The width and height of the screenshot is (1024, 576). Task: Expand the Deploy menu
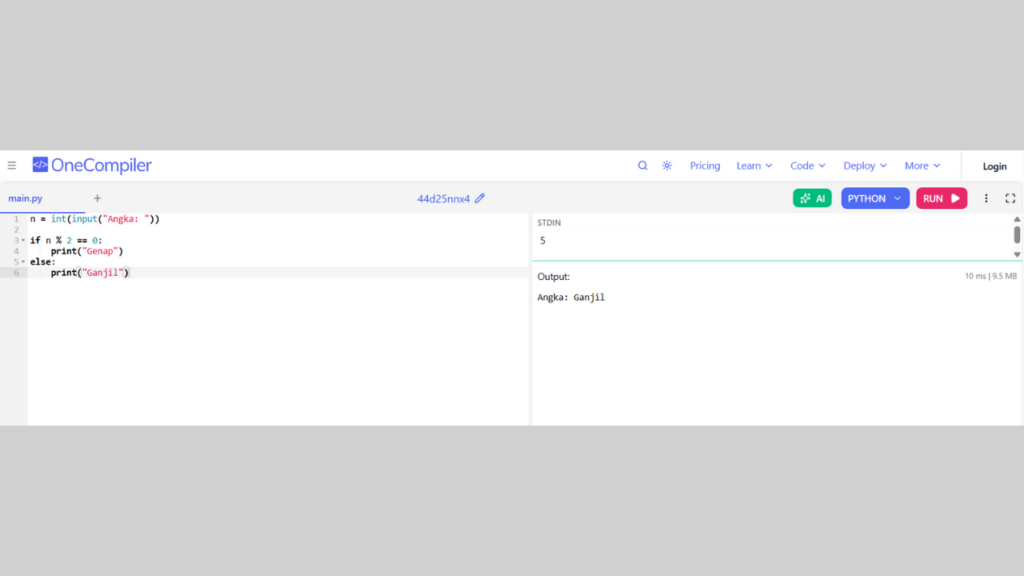[x=865, y=166]
